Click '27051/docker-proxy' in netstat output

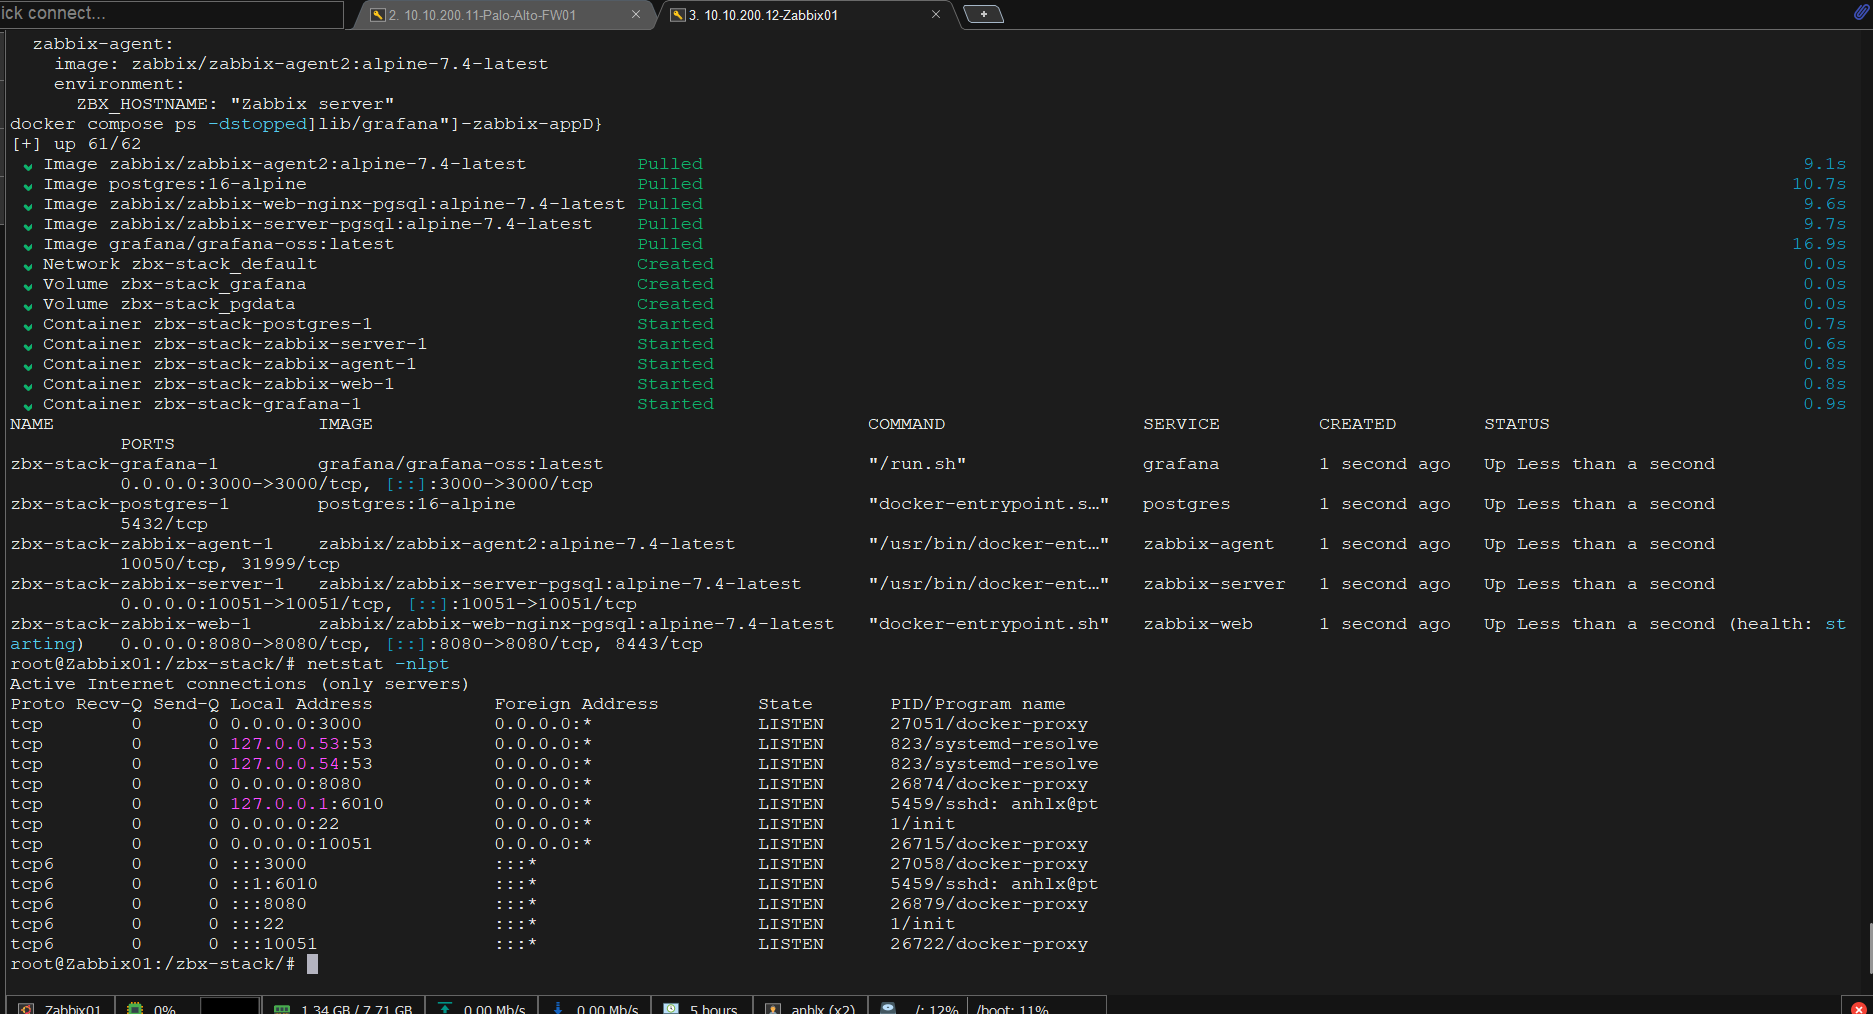coord(989,724)
